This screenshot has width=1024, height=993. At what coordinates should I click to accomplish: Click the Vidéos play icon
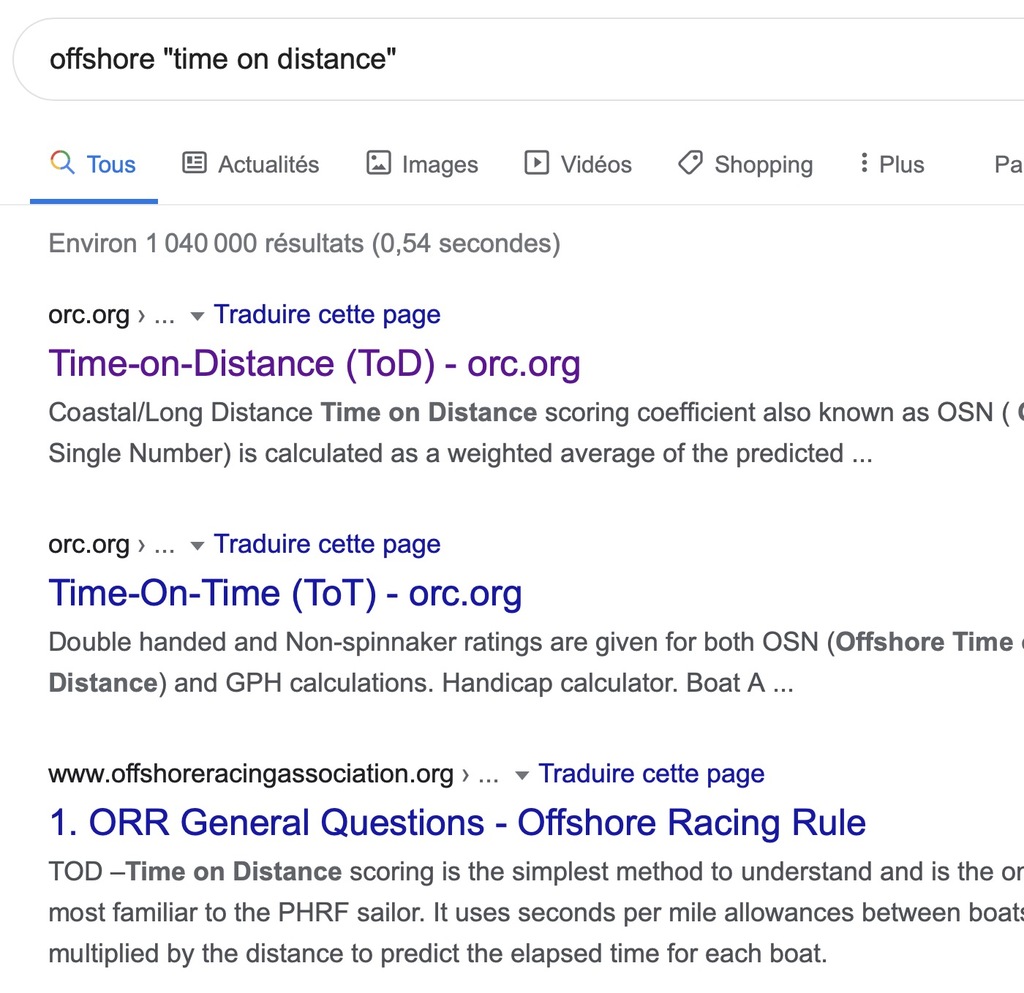tap(537, 162)
